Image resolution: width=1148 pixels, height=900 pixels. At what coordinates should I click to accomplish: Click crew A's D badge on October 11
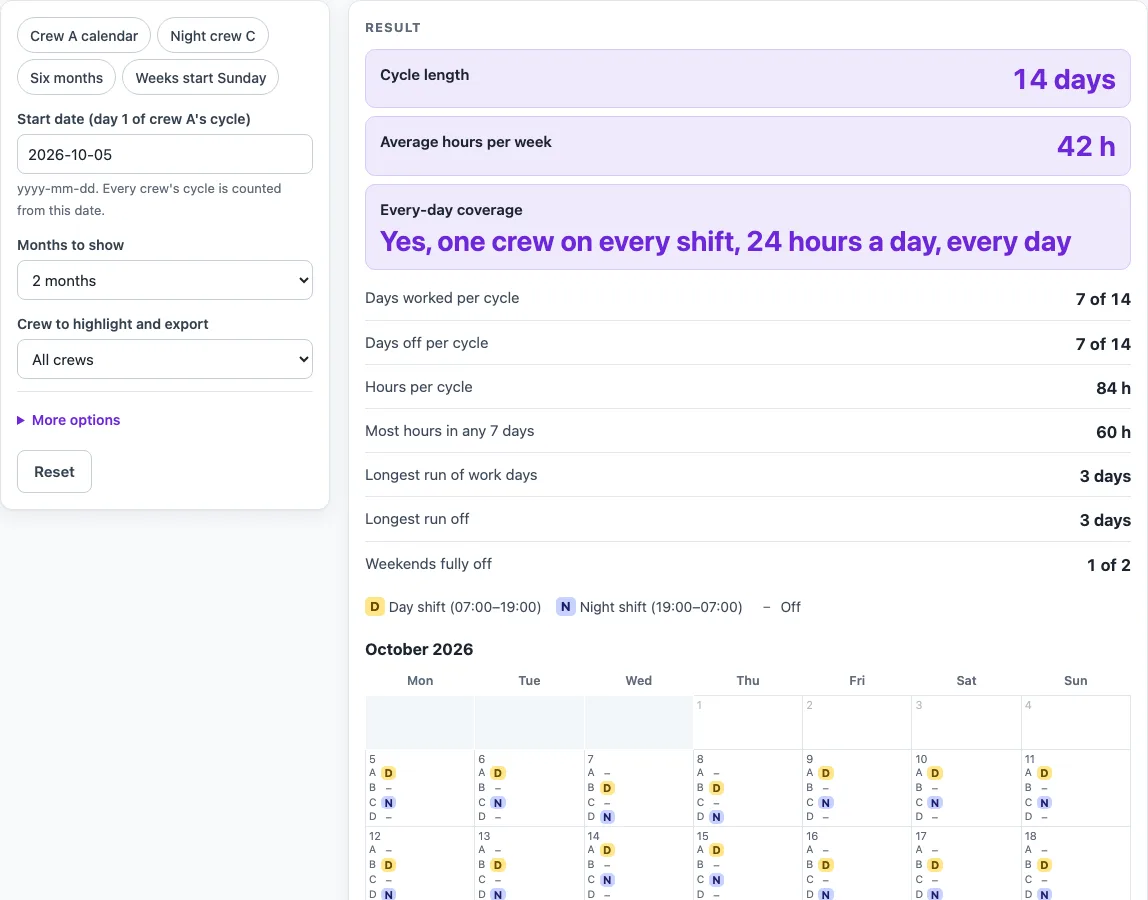point(1044,773)
